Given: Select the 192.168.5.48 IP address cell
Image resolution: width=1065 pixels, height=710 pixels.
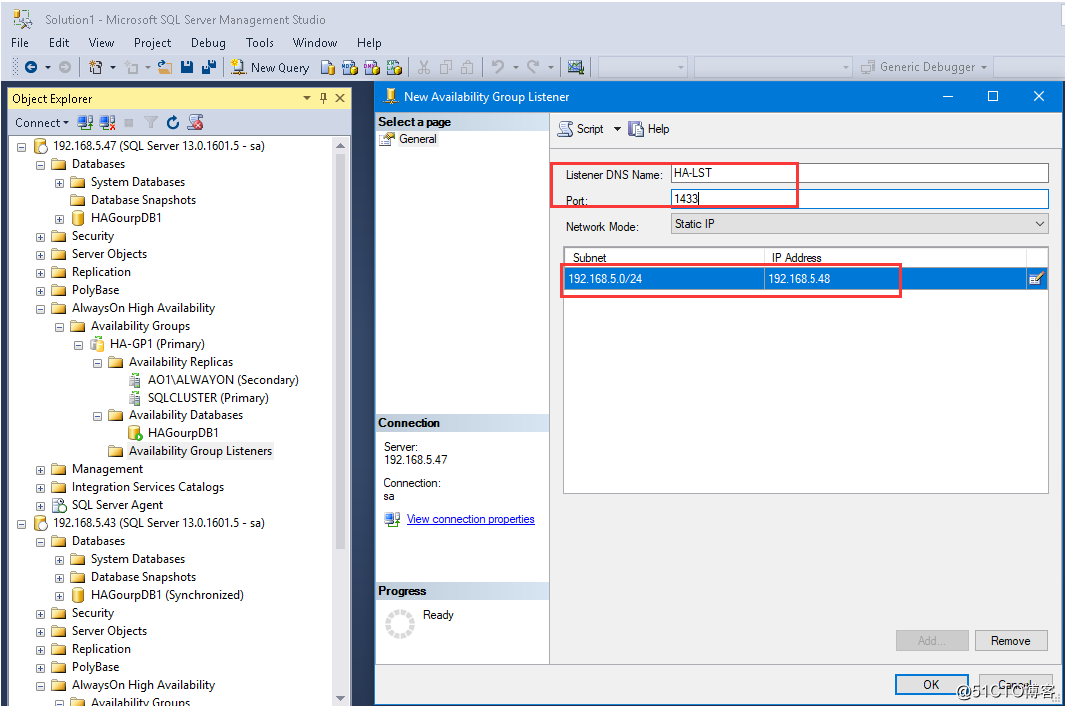Looking at the screenshot, I should [x=895, y=279].
